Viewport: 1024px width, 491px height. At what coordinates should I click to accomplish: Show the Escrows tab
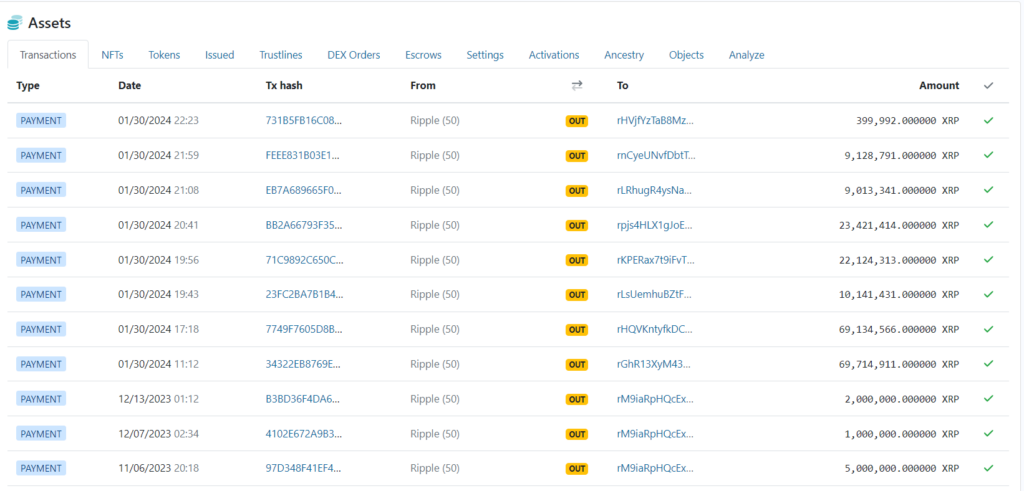pos(423,55)
